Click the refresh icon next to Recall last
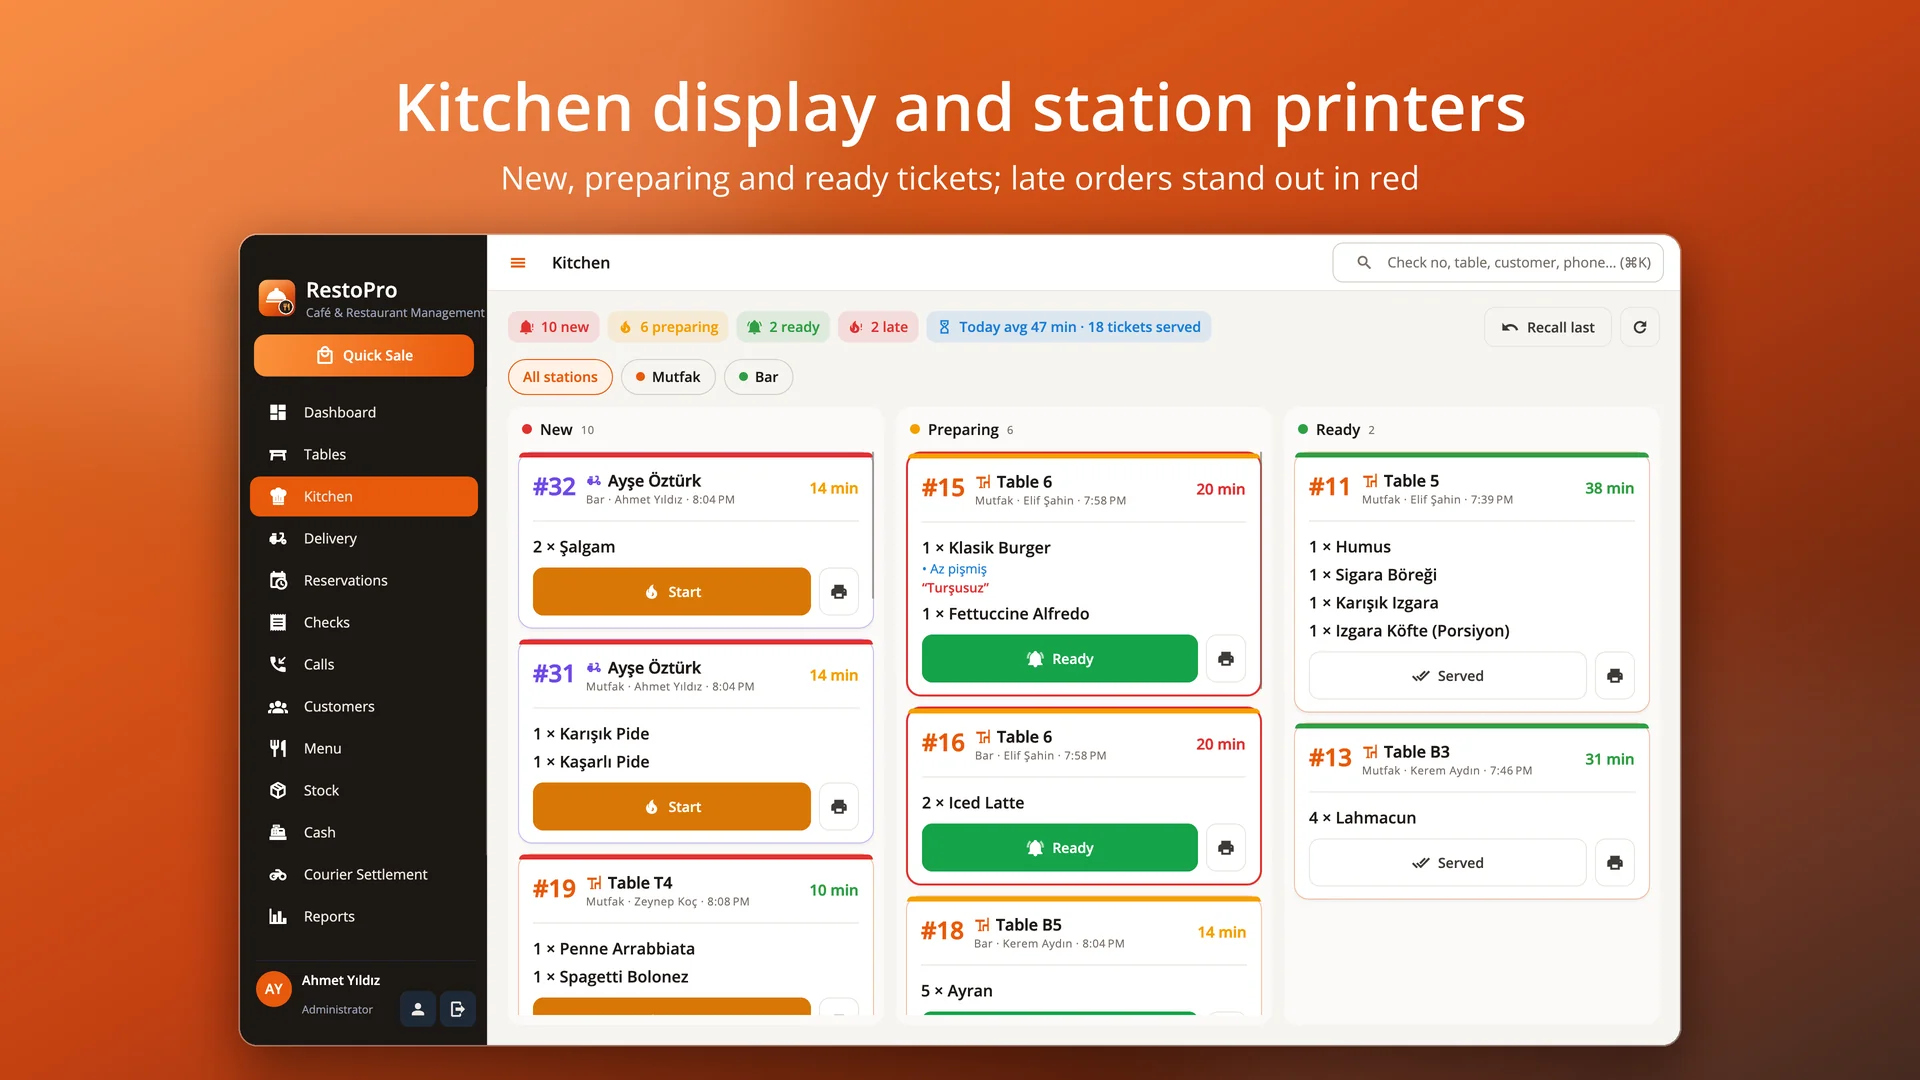Image resolution: width=1920 pixels, height=1080 pixels. pos(1640,327)
